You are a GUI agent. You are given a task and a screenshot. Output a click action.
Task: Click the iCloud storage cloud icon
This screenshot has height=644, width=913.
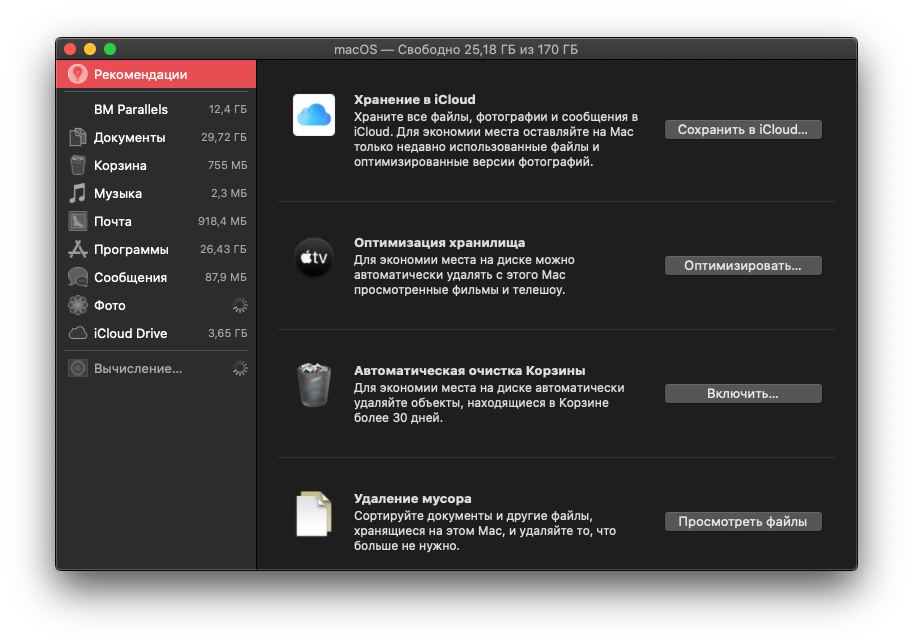pyautogui.click(x=314, y=115)
